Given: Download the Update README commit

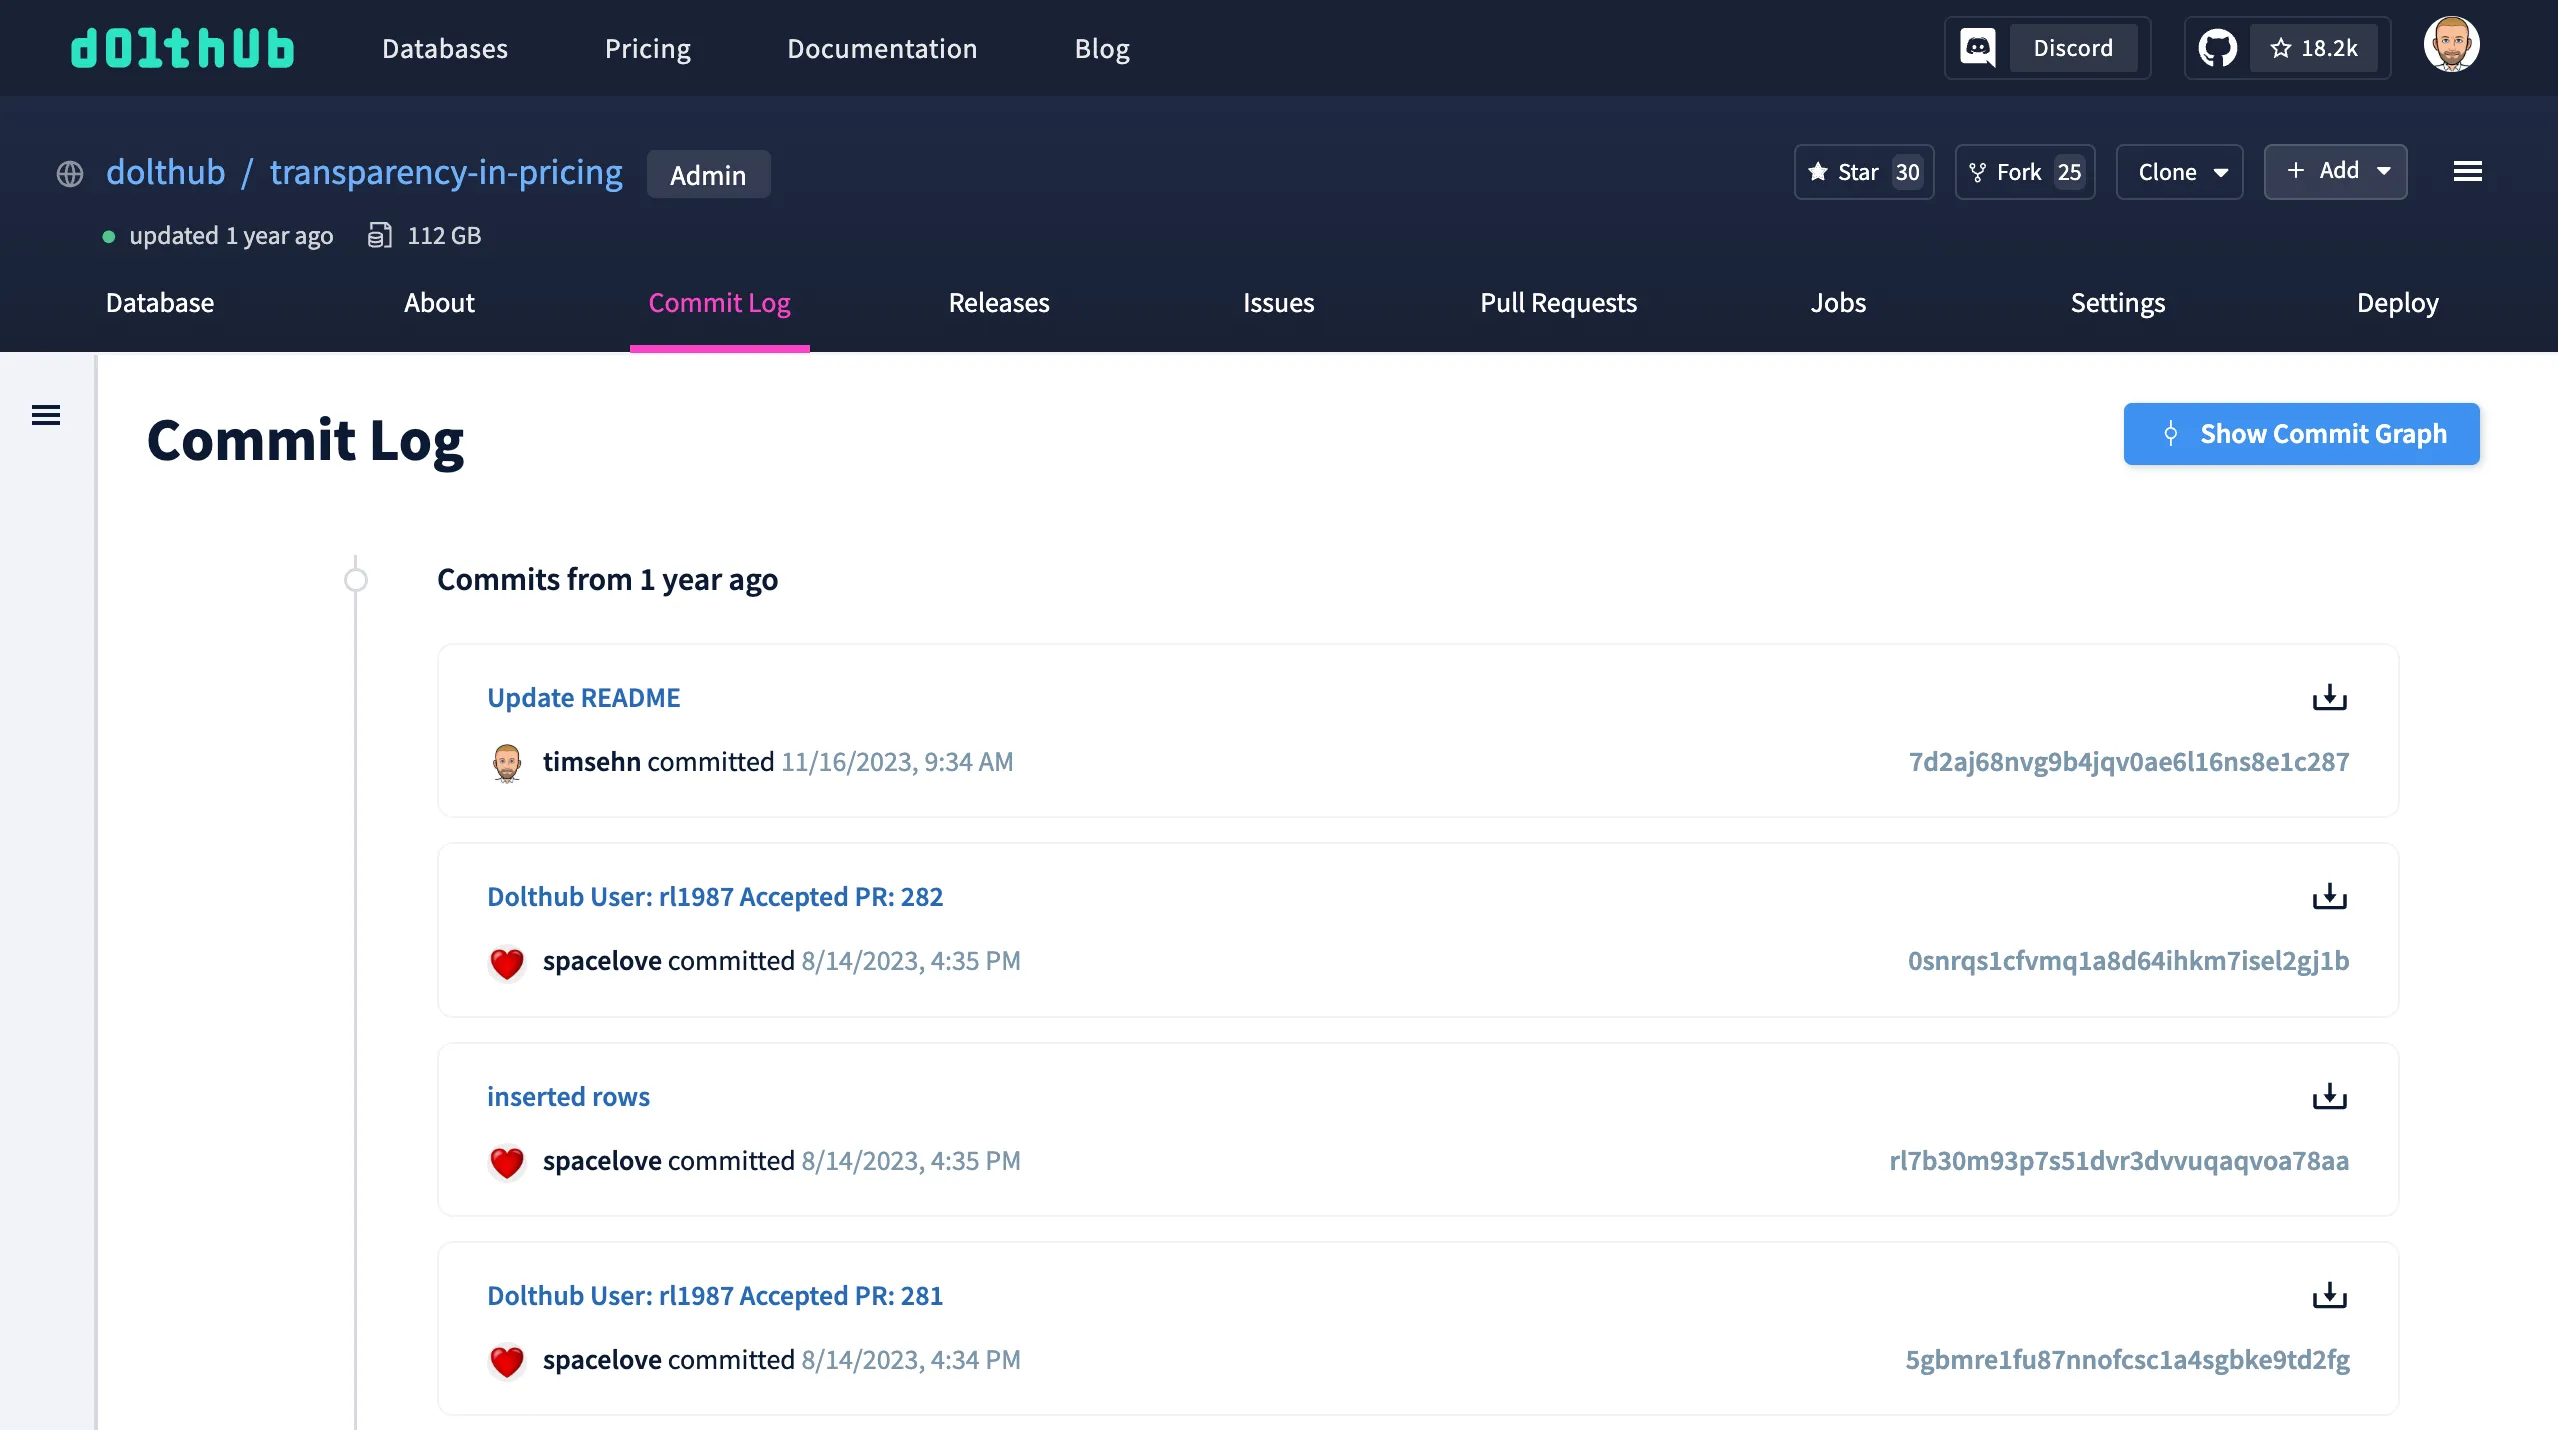Looking at the screenshot, I should click(x=2330, y=697).
